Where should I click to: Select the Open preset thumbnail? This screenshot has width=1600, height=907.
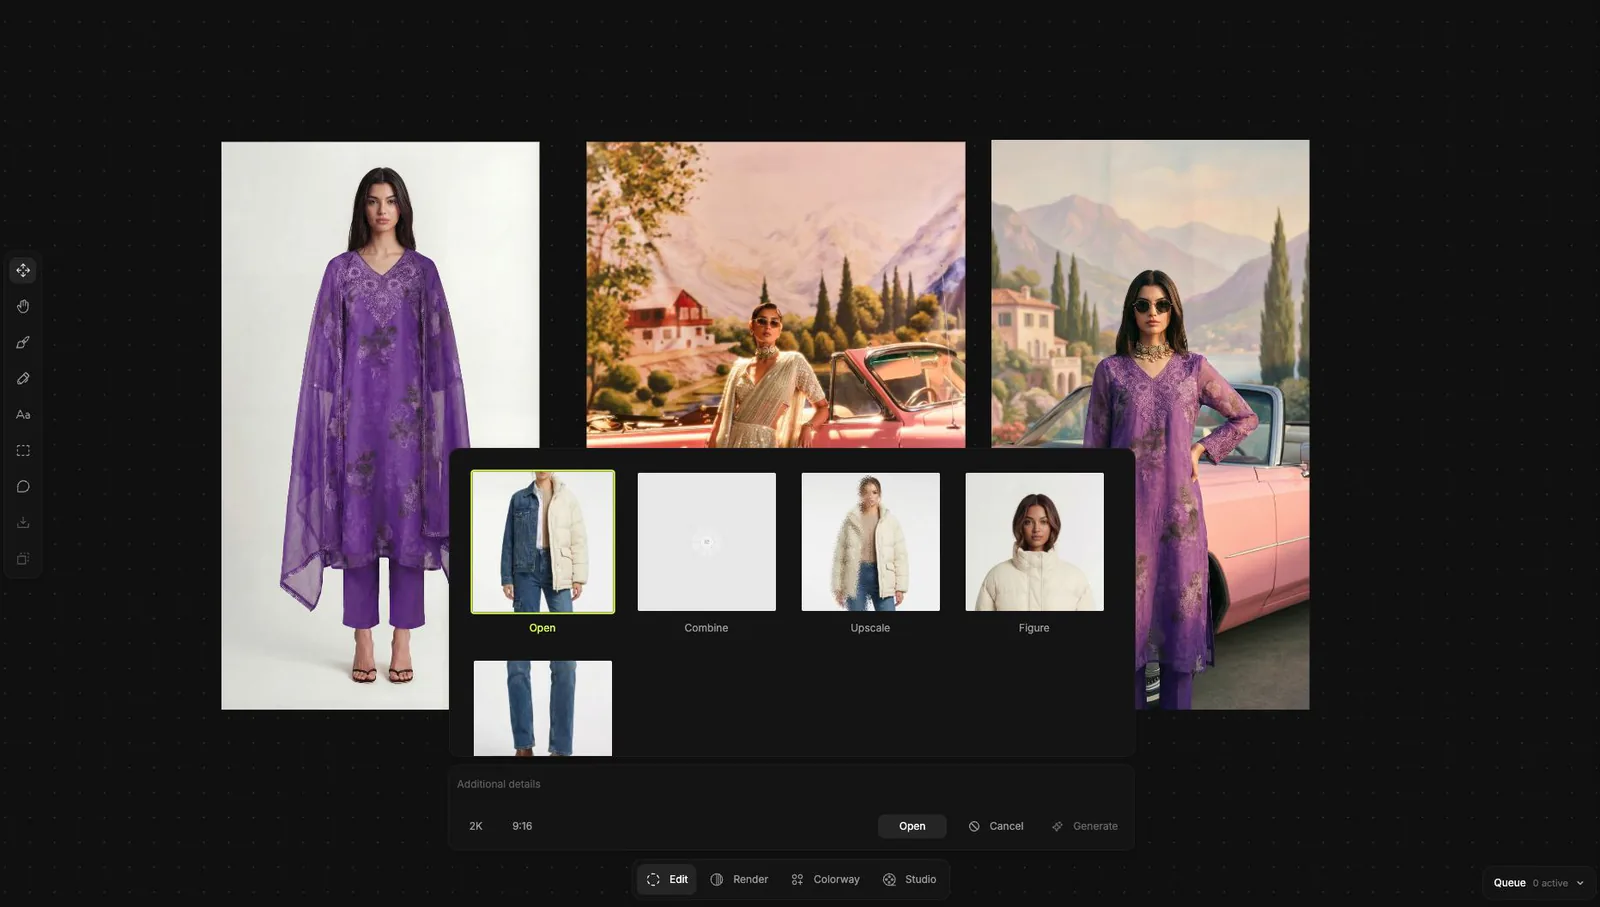[543, 542]
